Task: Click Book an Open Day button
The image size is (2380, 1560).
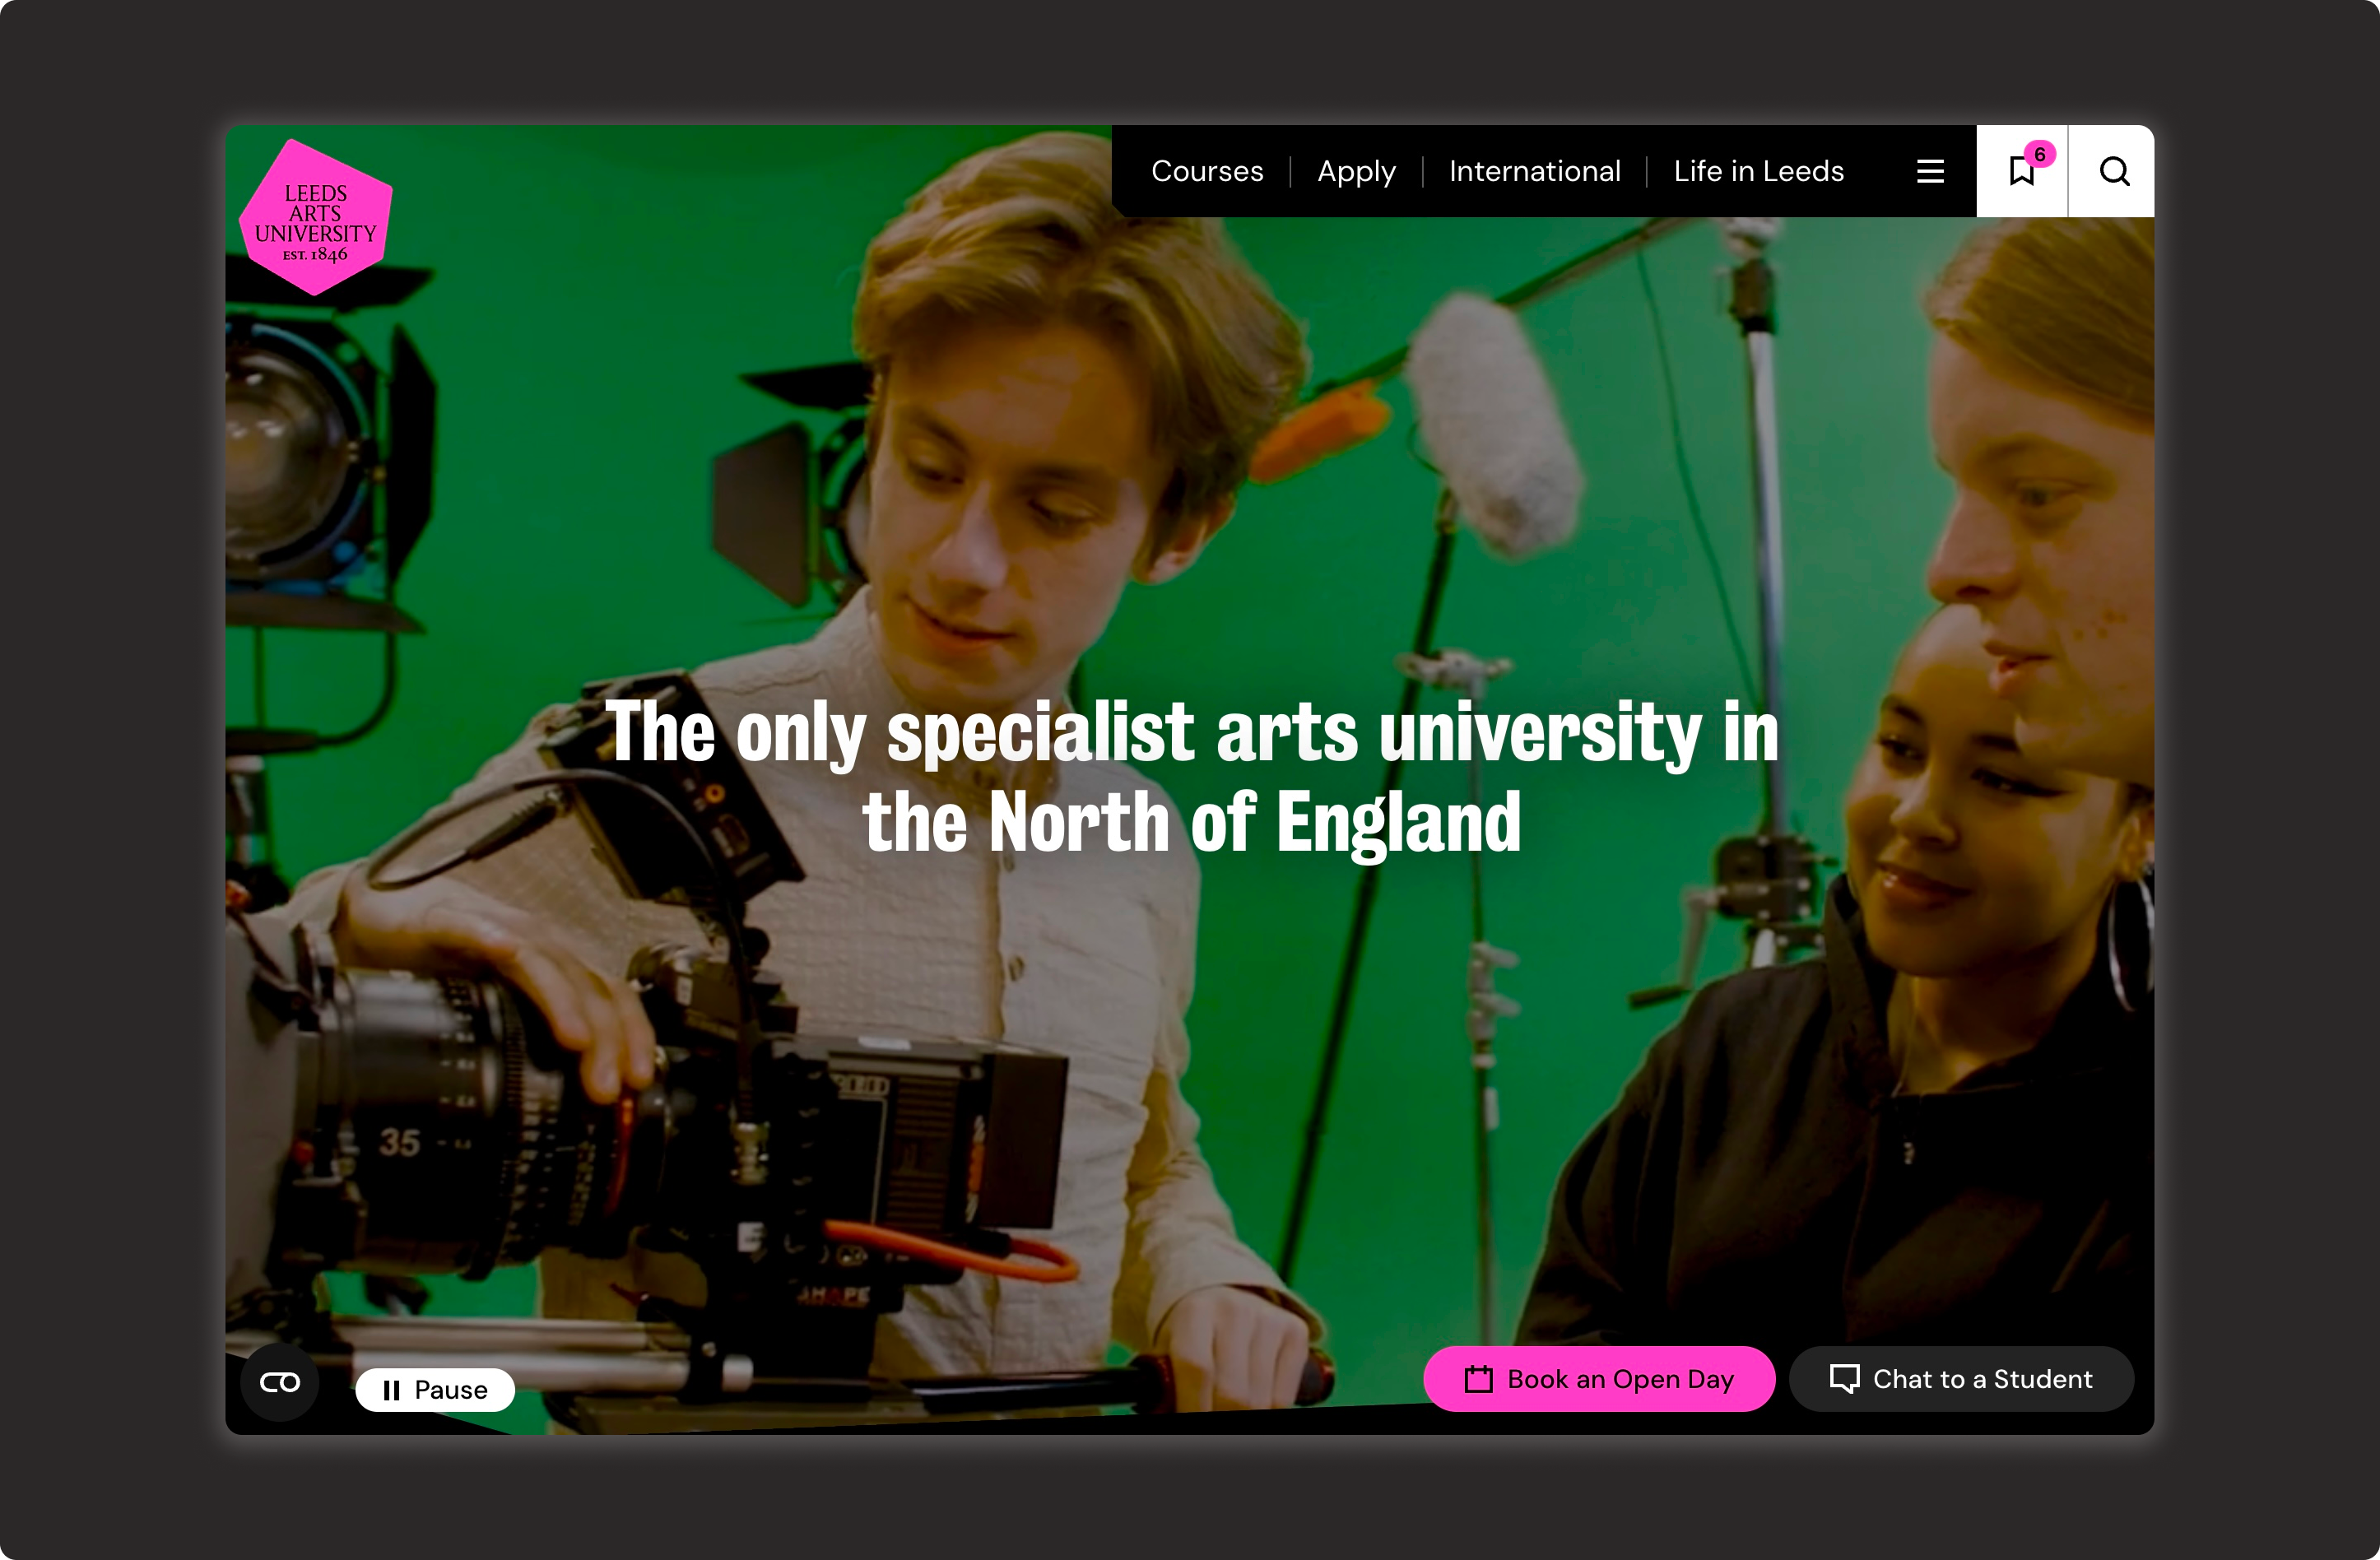Action: 1599,1379
